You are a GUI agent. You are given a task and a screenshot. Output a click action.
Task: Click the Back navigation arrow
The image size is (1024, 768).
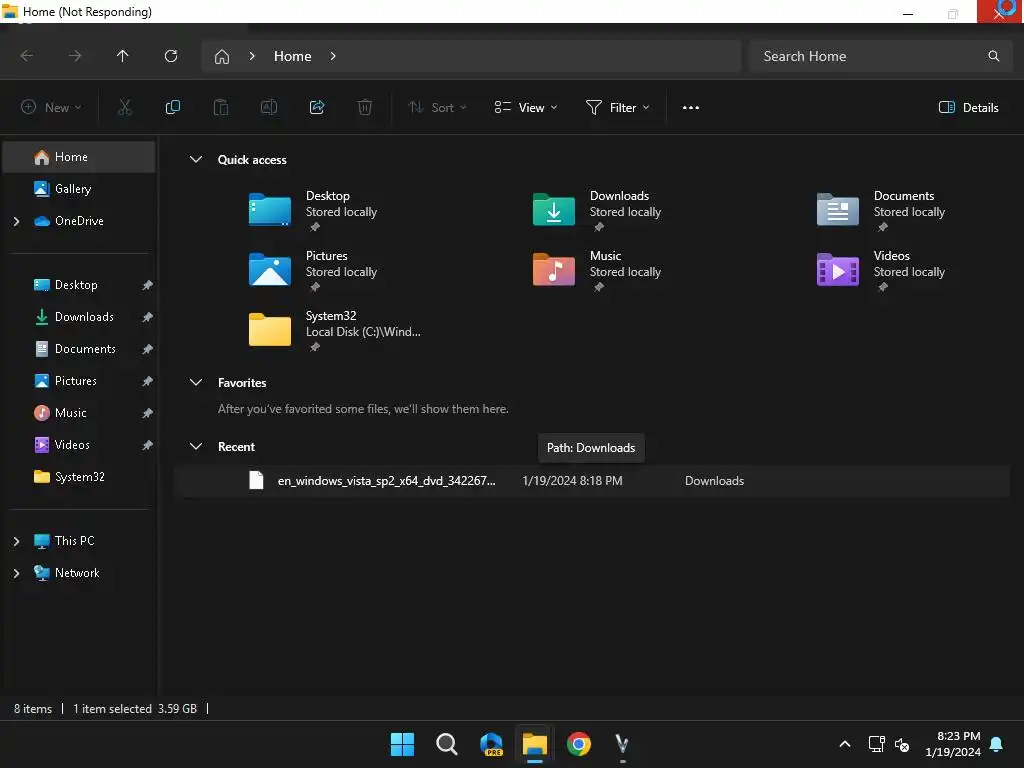click(27, 56)
